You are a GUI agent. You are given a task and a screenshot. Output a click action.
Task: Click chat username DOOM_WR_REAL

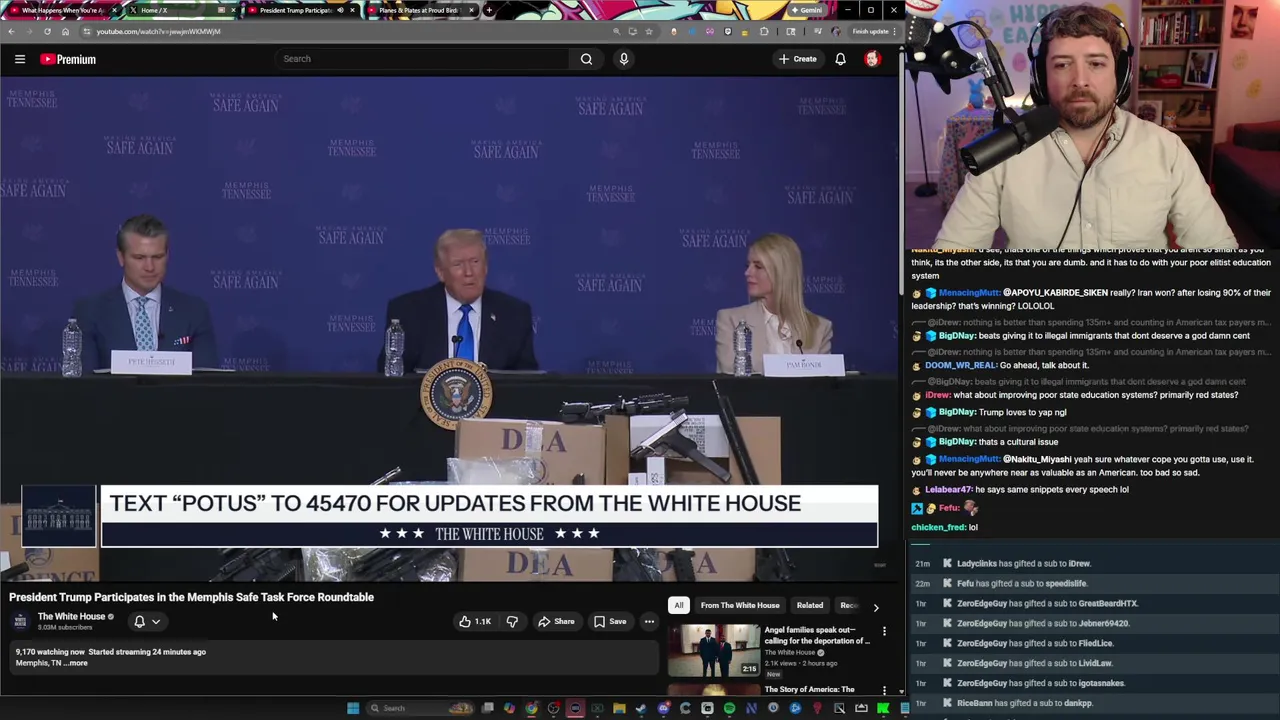pos(961,365)
